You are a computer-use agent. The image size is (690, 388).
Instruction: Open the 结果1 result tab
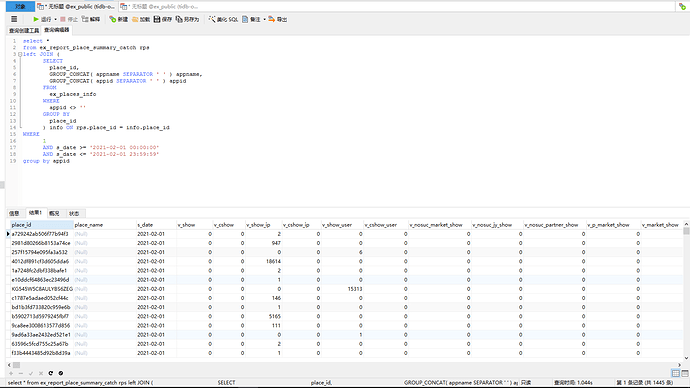[x=35, y=213]
